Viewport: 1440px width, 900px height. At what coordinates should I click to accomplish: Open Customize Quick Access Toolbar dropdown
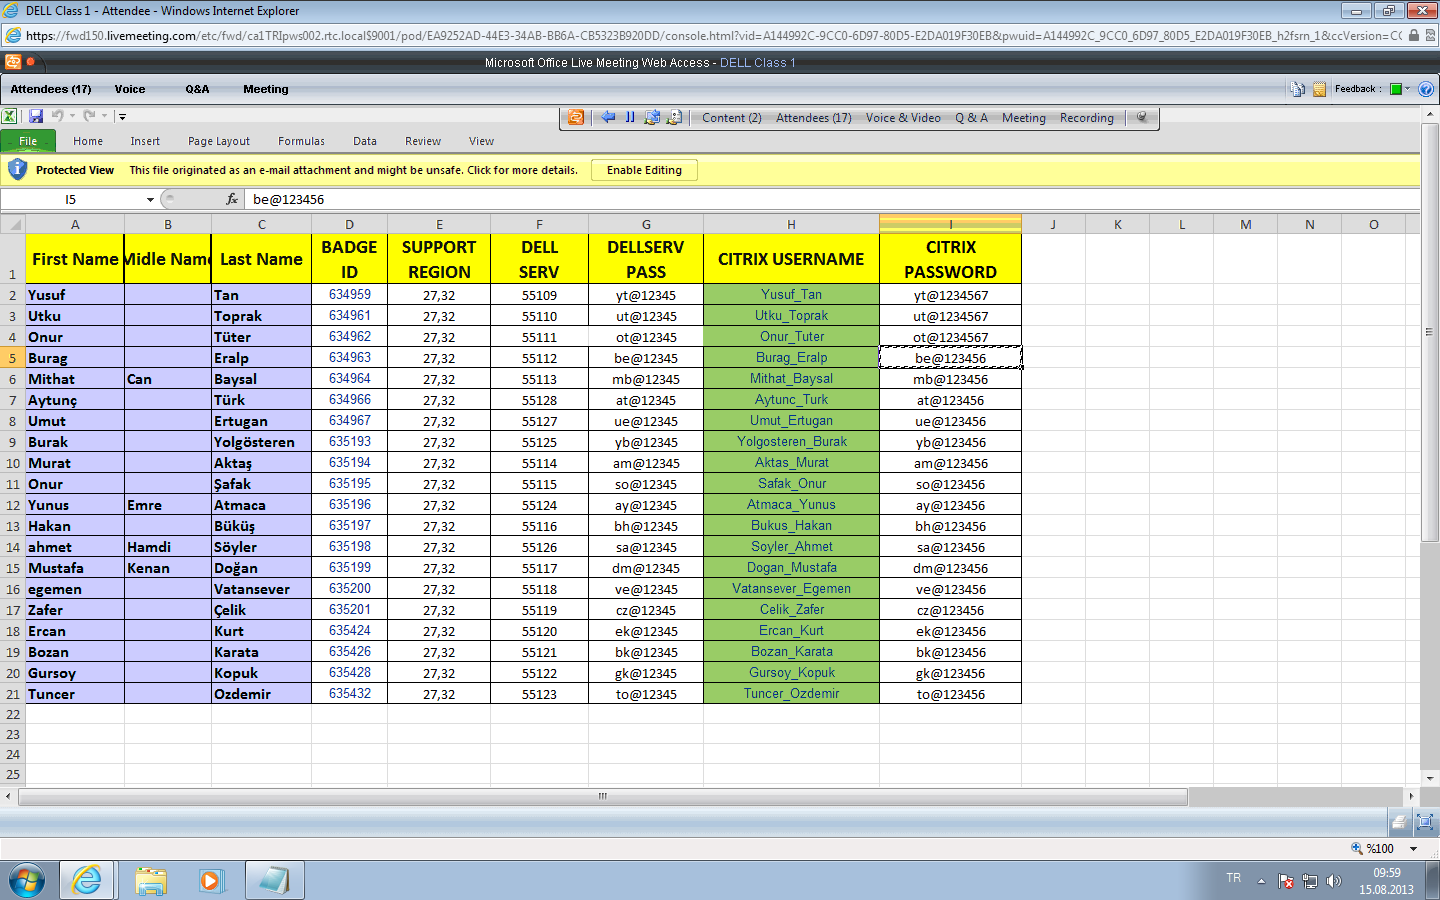coord(122,117)
